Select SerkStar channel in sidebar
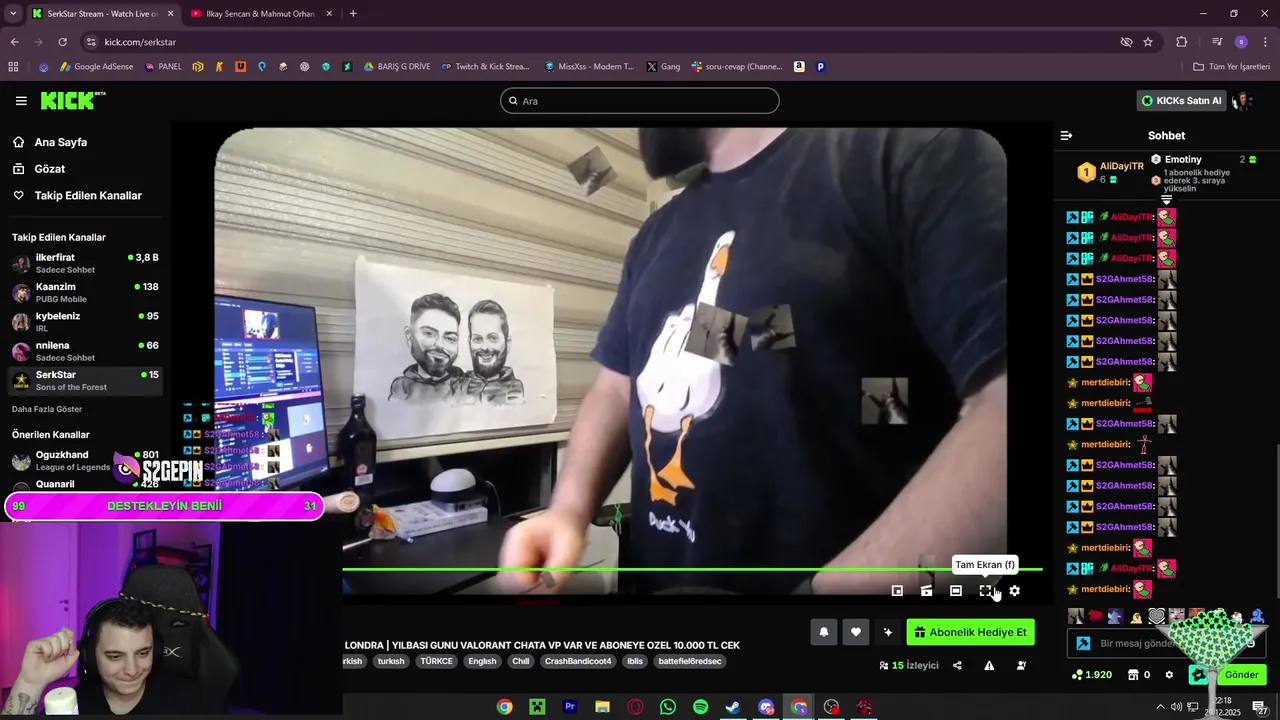 (x=85, y=380)
